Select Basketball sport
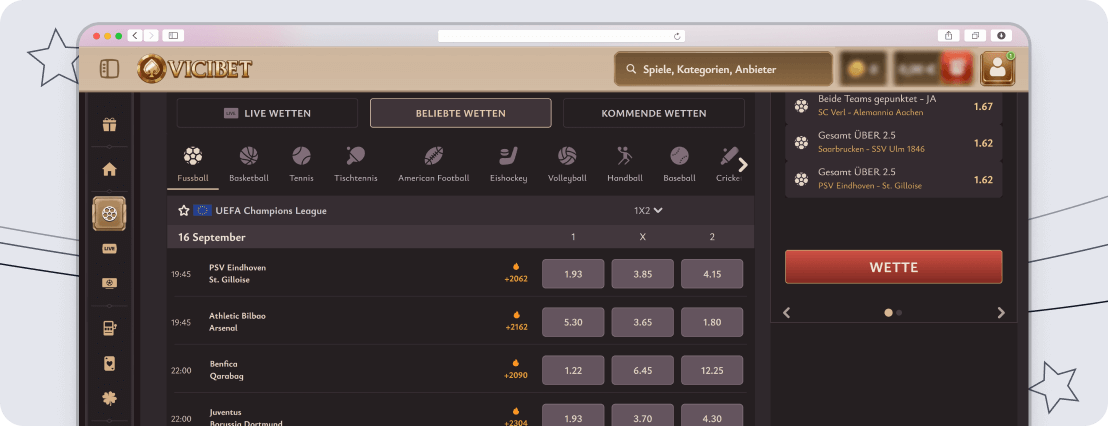Image resolution: width=1108 pixels, height=426 pixels. pyautogui.click(x=249, y=165)
